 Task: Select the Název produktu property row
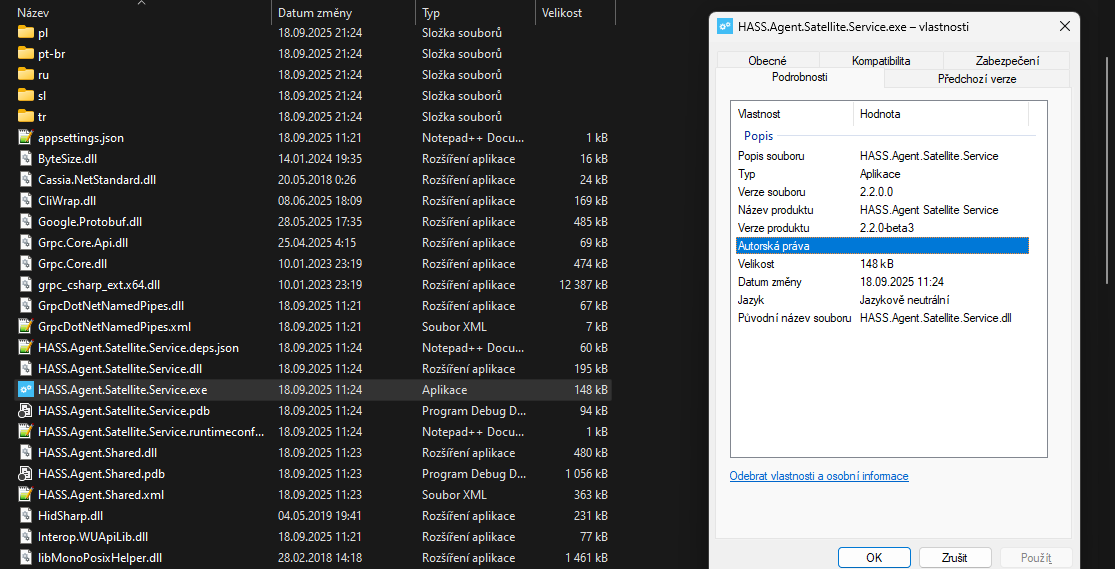coord(882,210)
